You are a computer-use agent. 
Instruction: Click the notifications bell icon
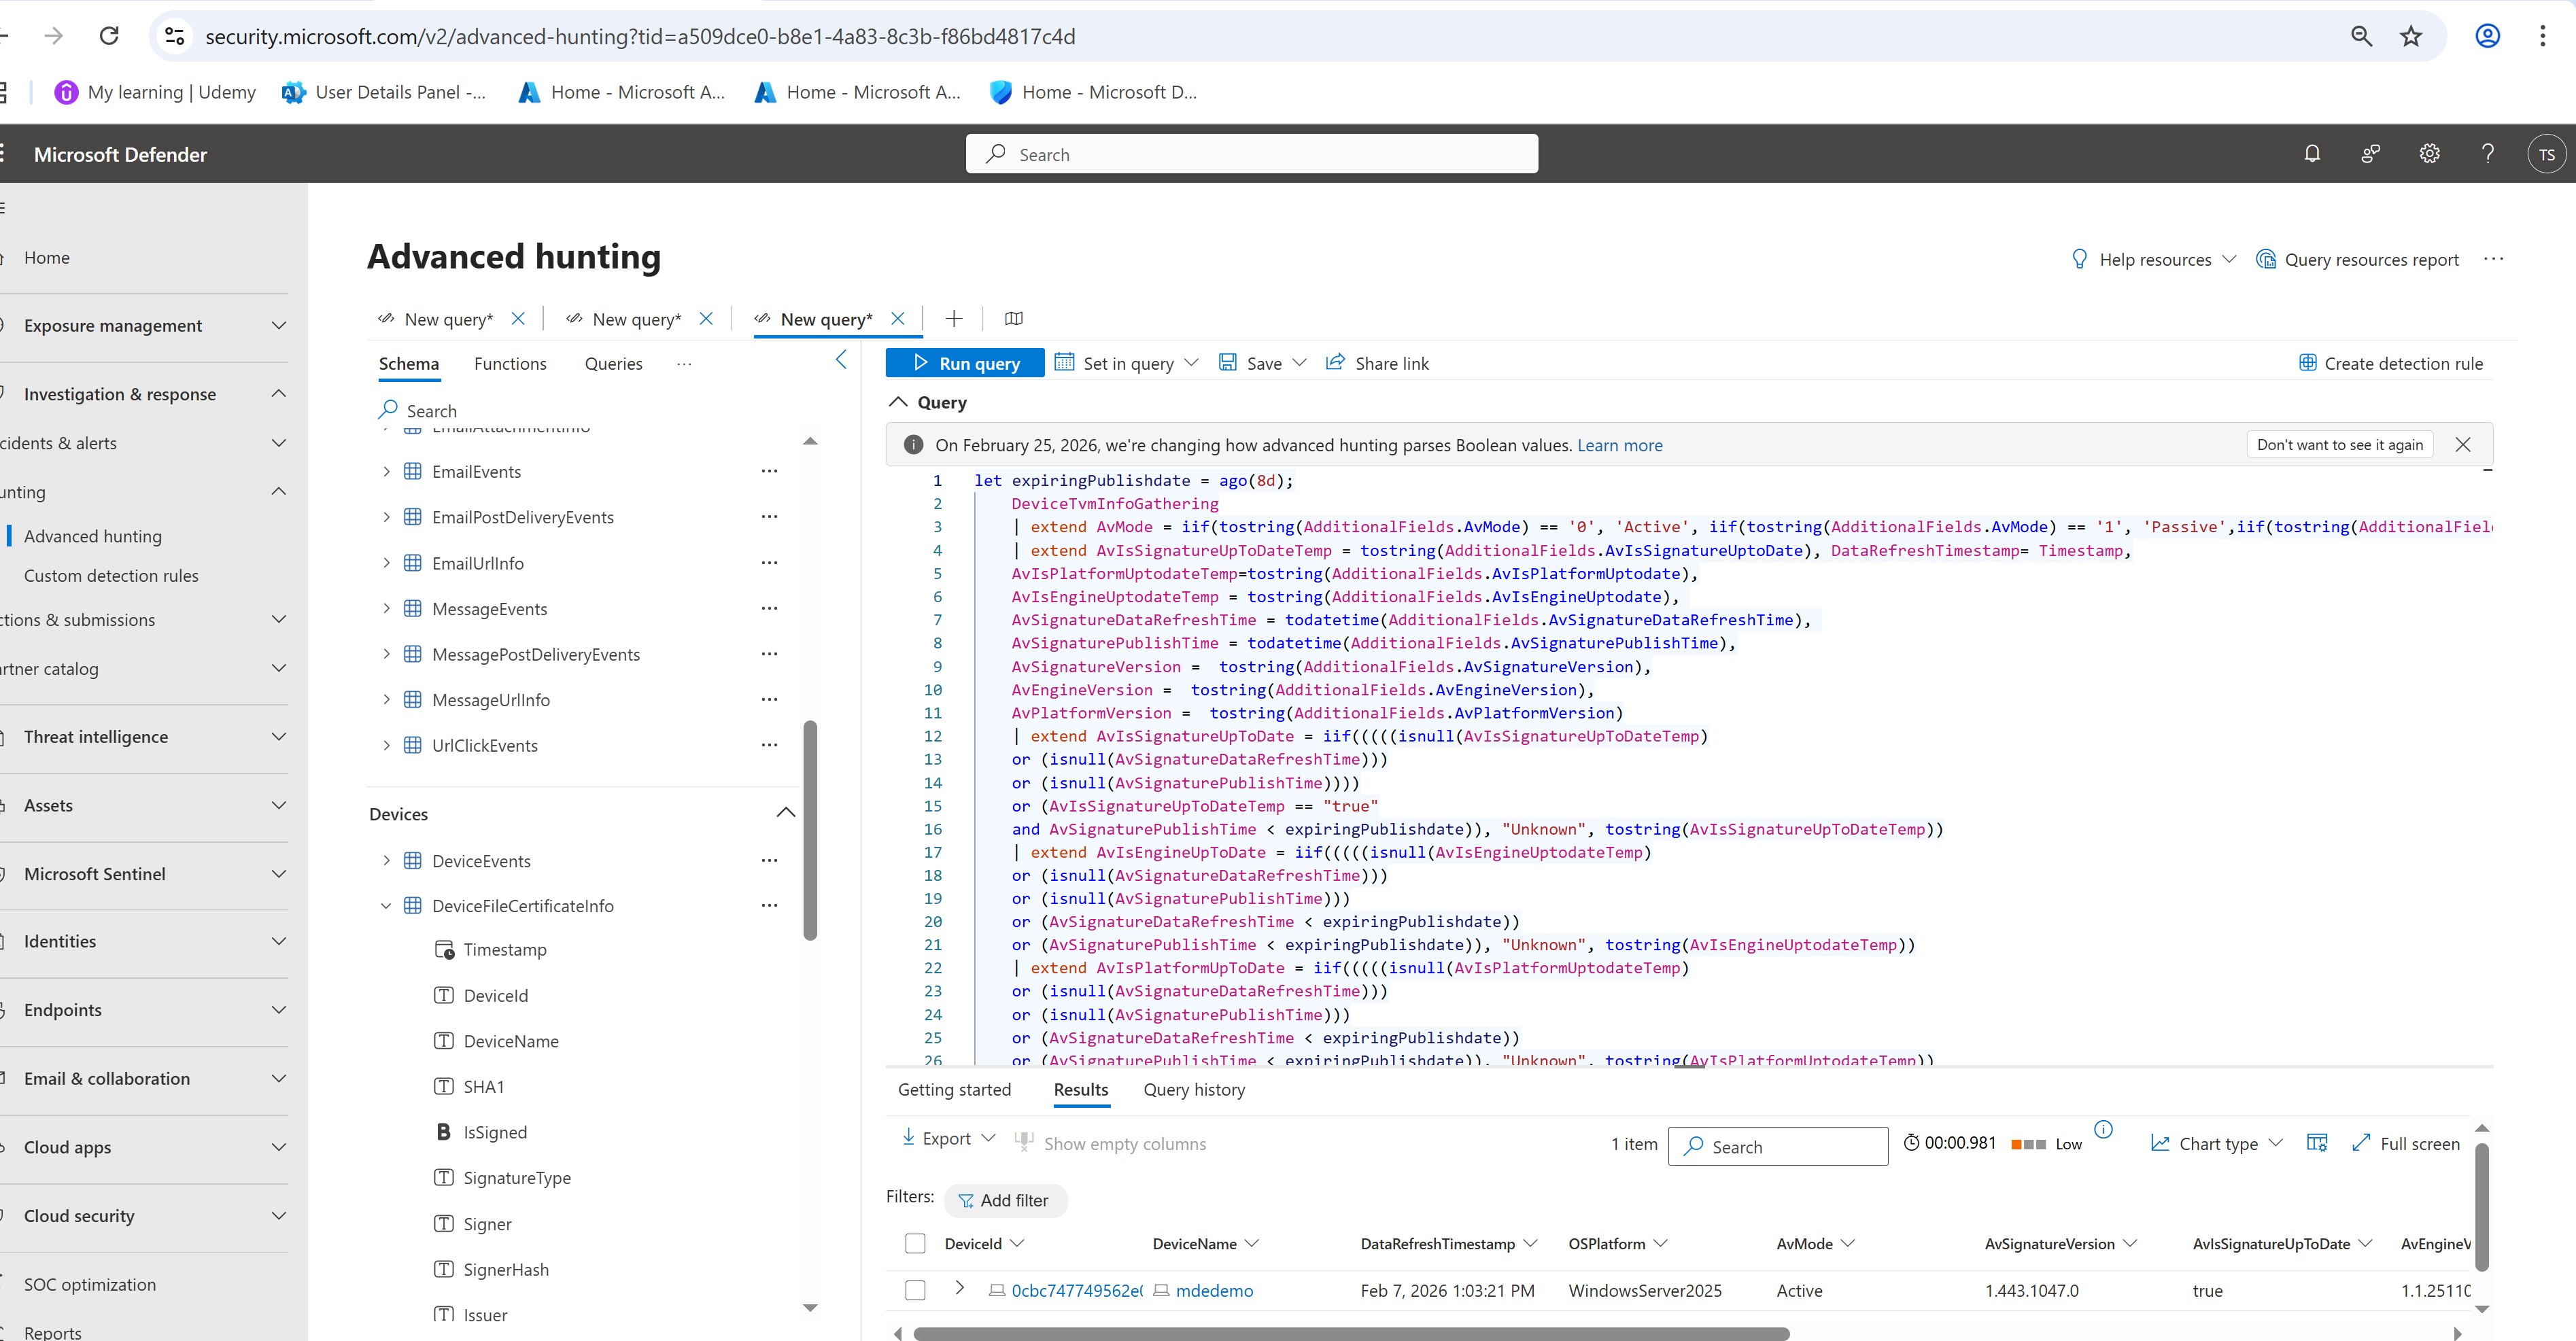(2312, 154)
